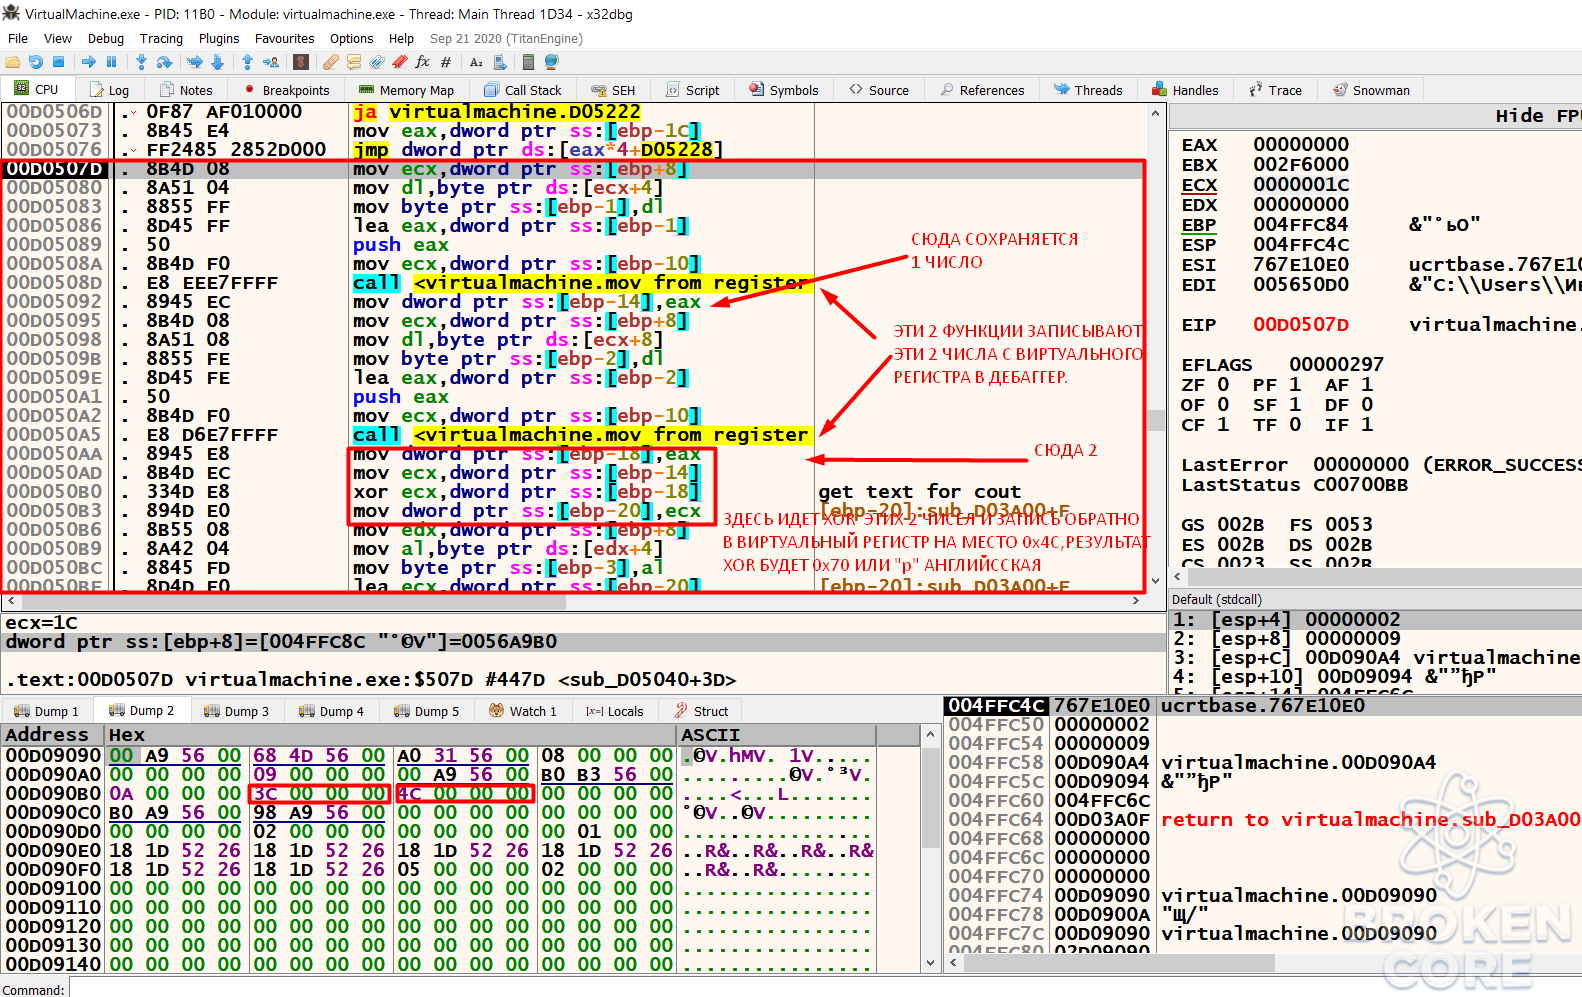Screen dimensions: 1582x997
Task: Switch to the Memory Map tab
Action: click(x=406, y=90)
